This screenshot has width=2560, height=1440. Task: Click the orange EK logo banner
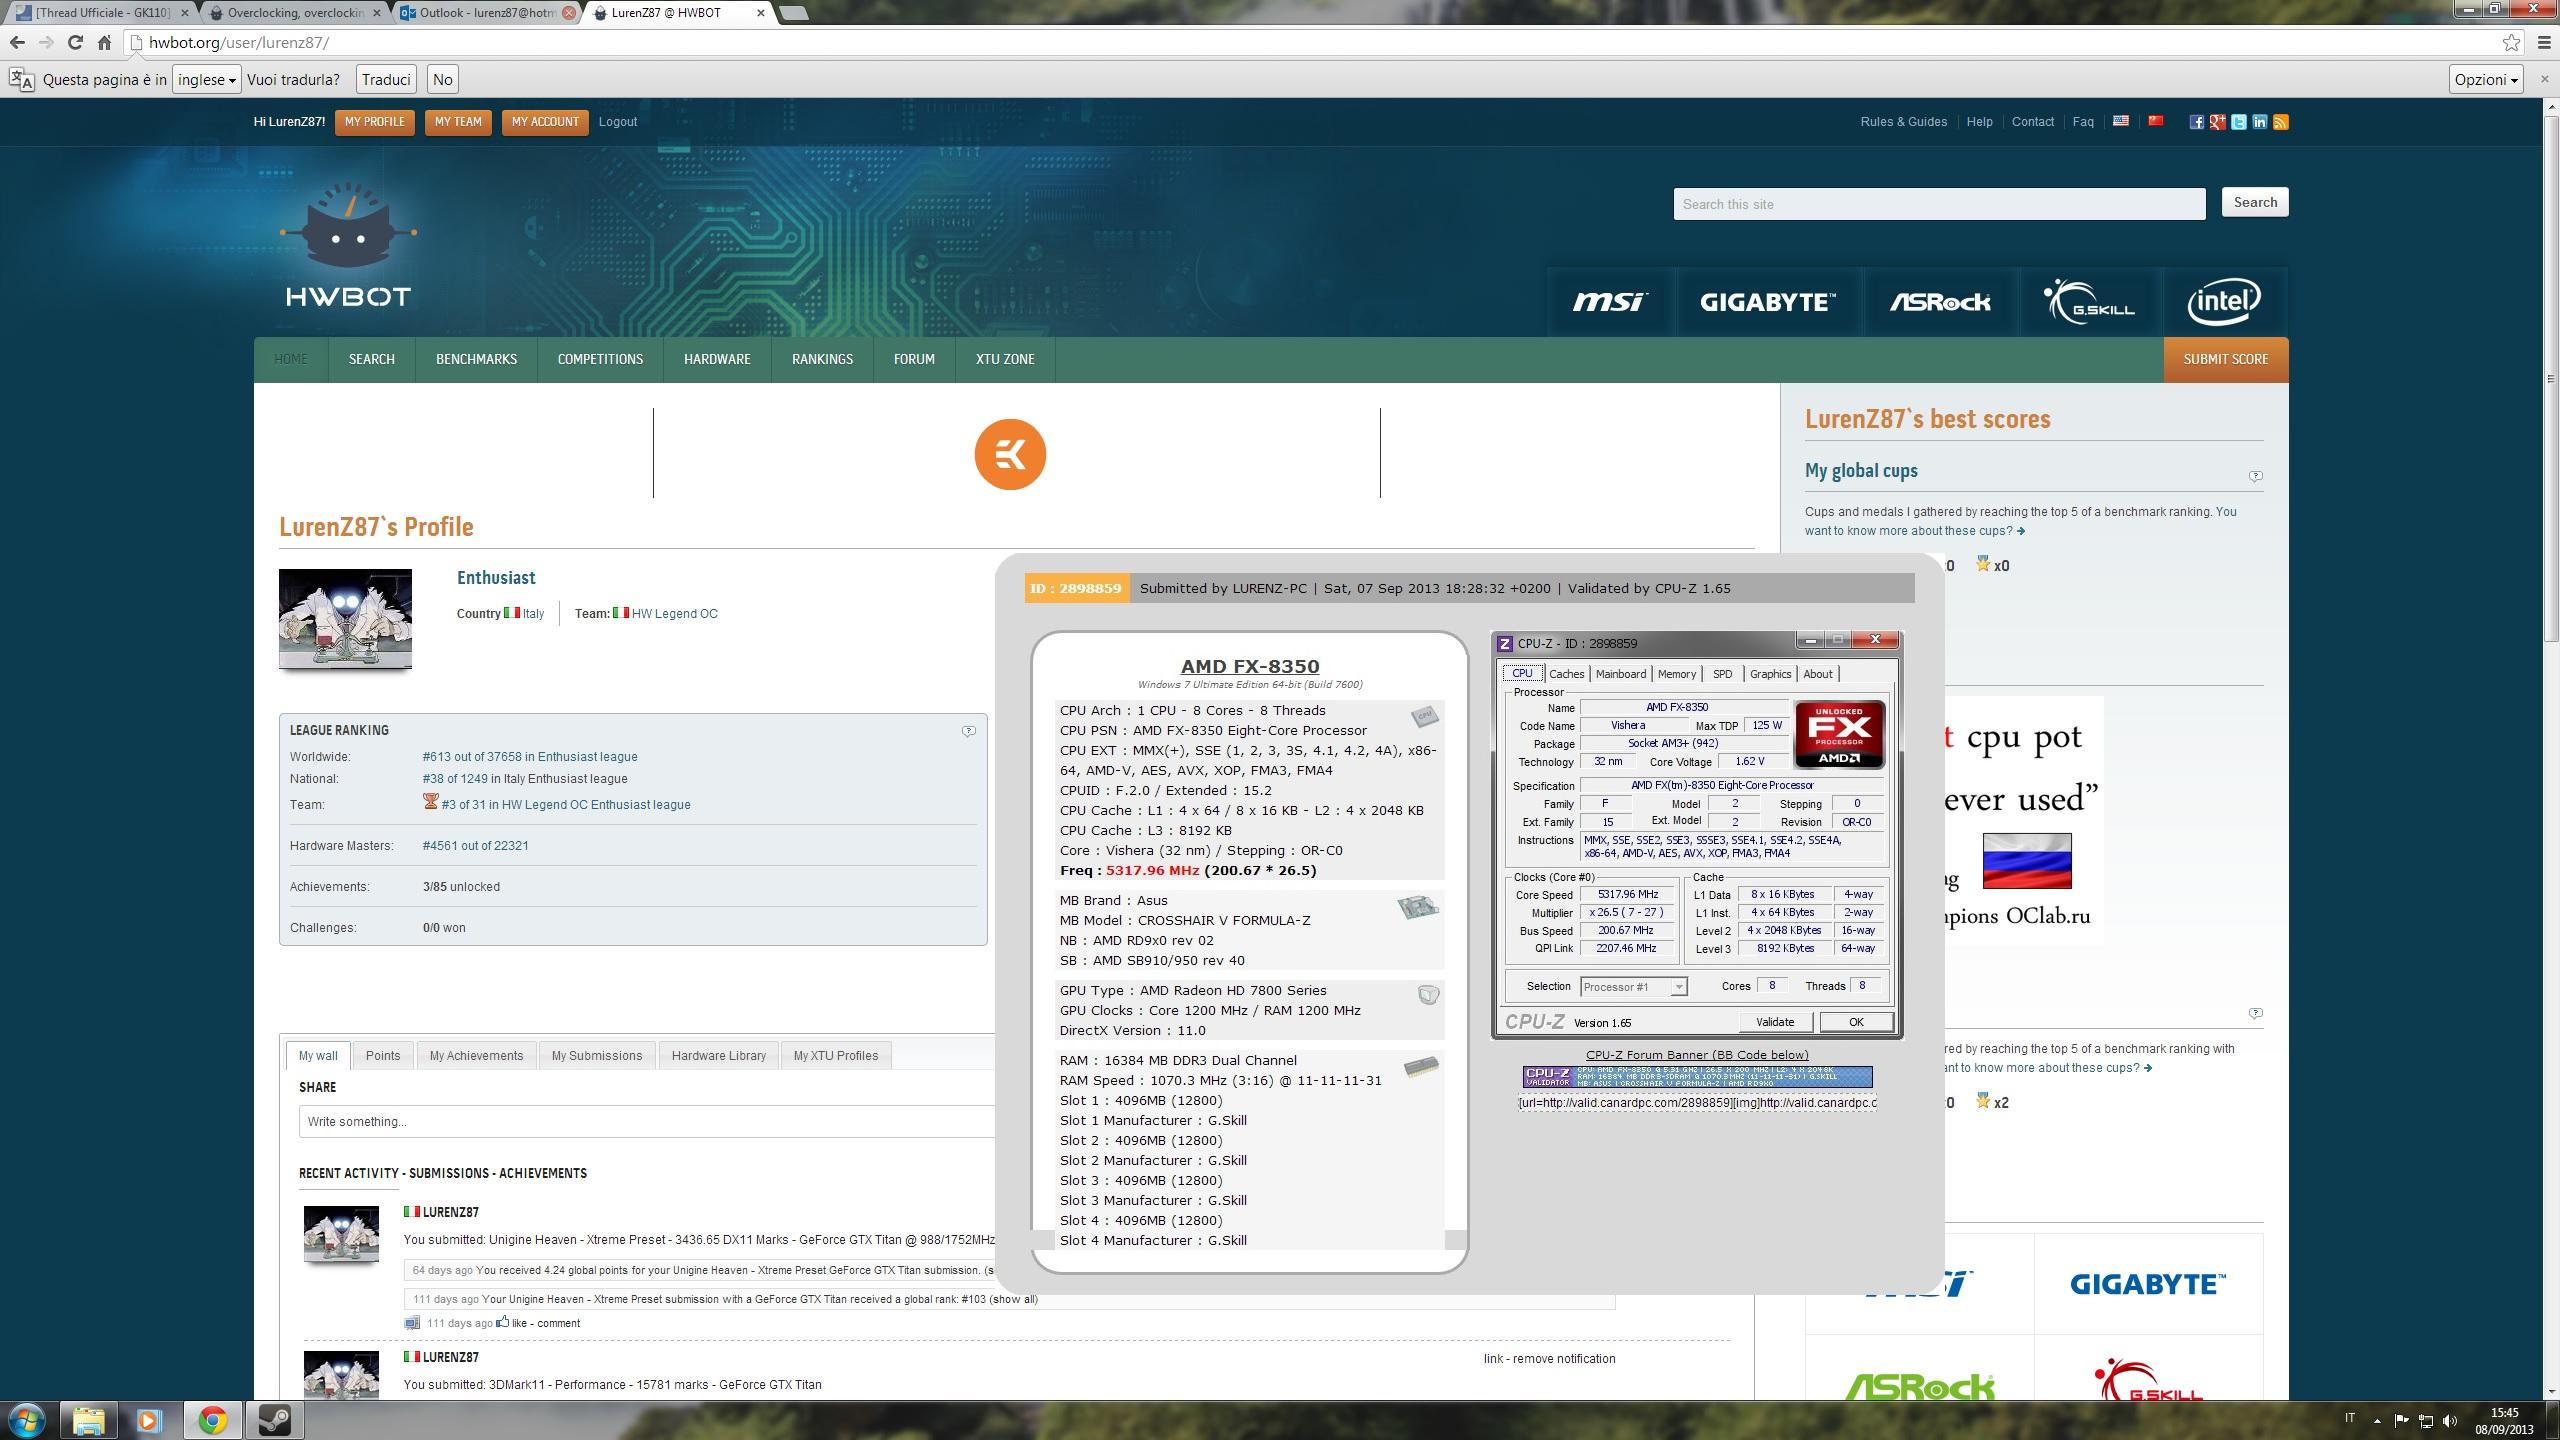click(1010, 454)
